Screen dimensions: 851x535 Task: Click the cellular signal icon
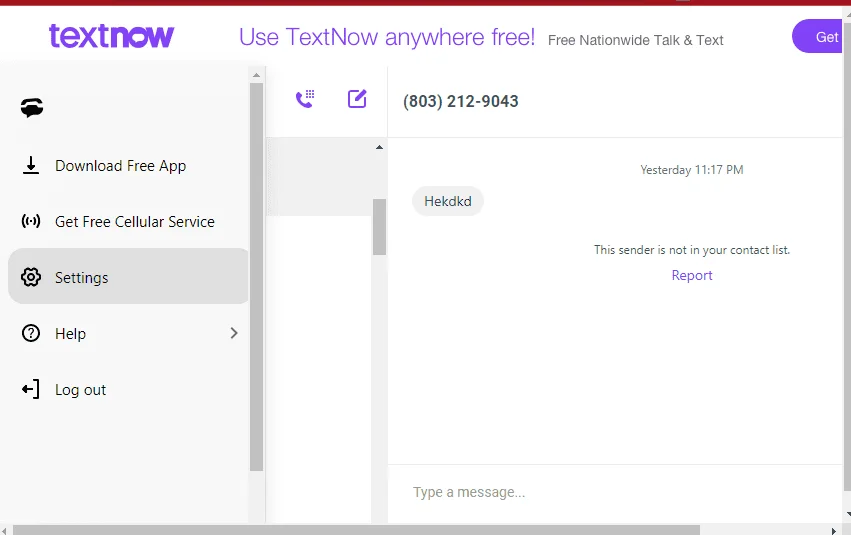pyautogui.click(x=31, y=221)
